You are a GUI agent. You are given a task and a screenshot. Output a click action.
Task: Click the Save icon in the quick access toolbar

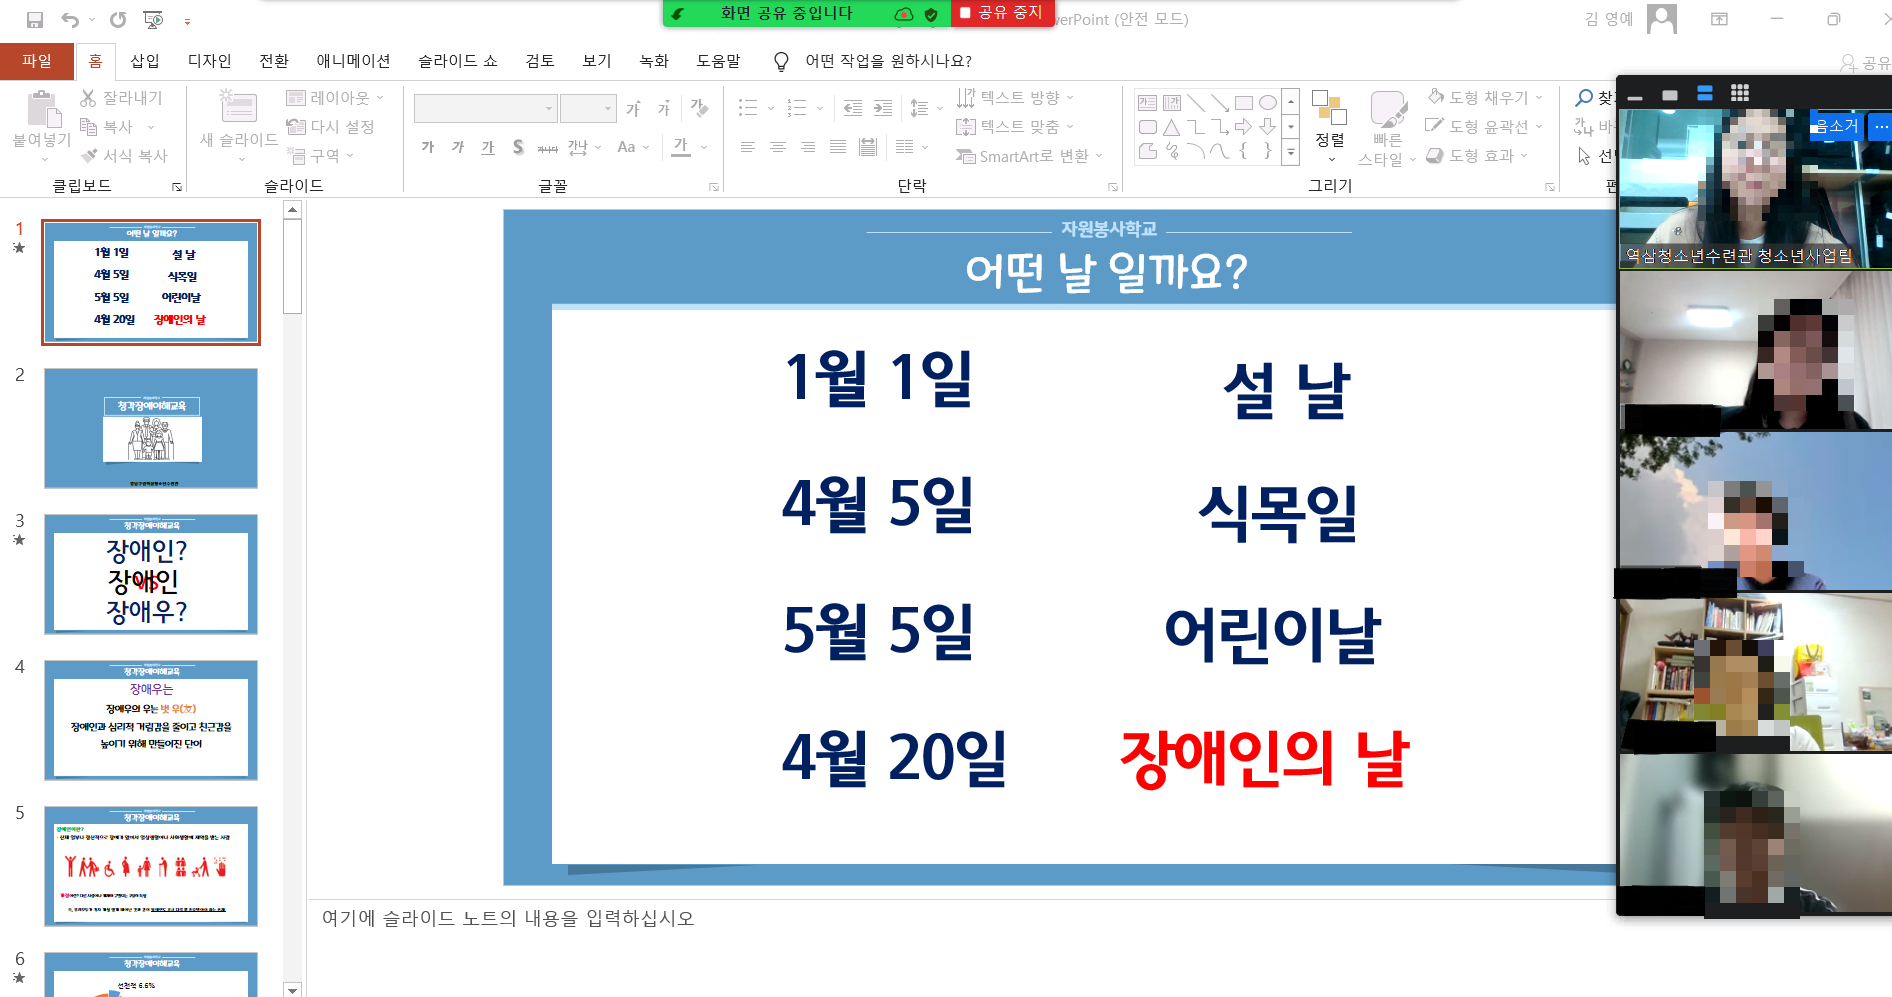pyautogui.click(x=35, y=20)
